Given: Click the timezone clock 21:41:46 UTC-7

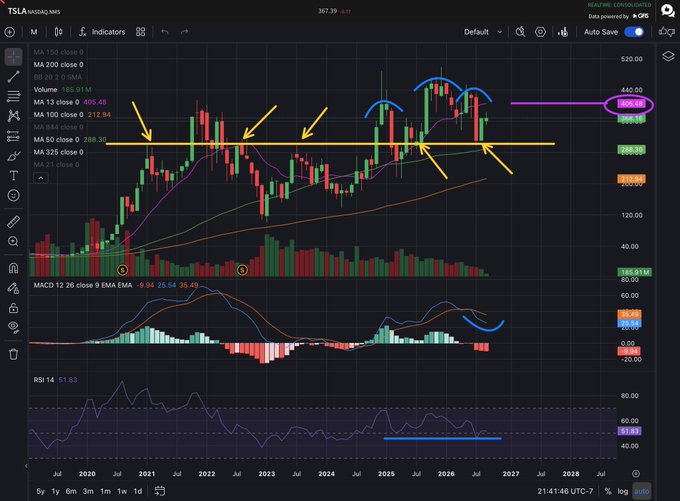Looking at the screenshot, I should [x=565, y=491].
